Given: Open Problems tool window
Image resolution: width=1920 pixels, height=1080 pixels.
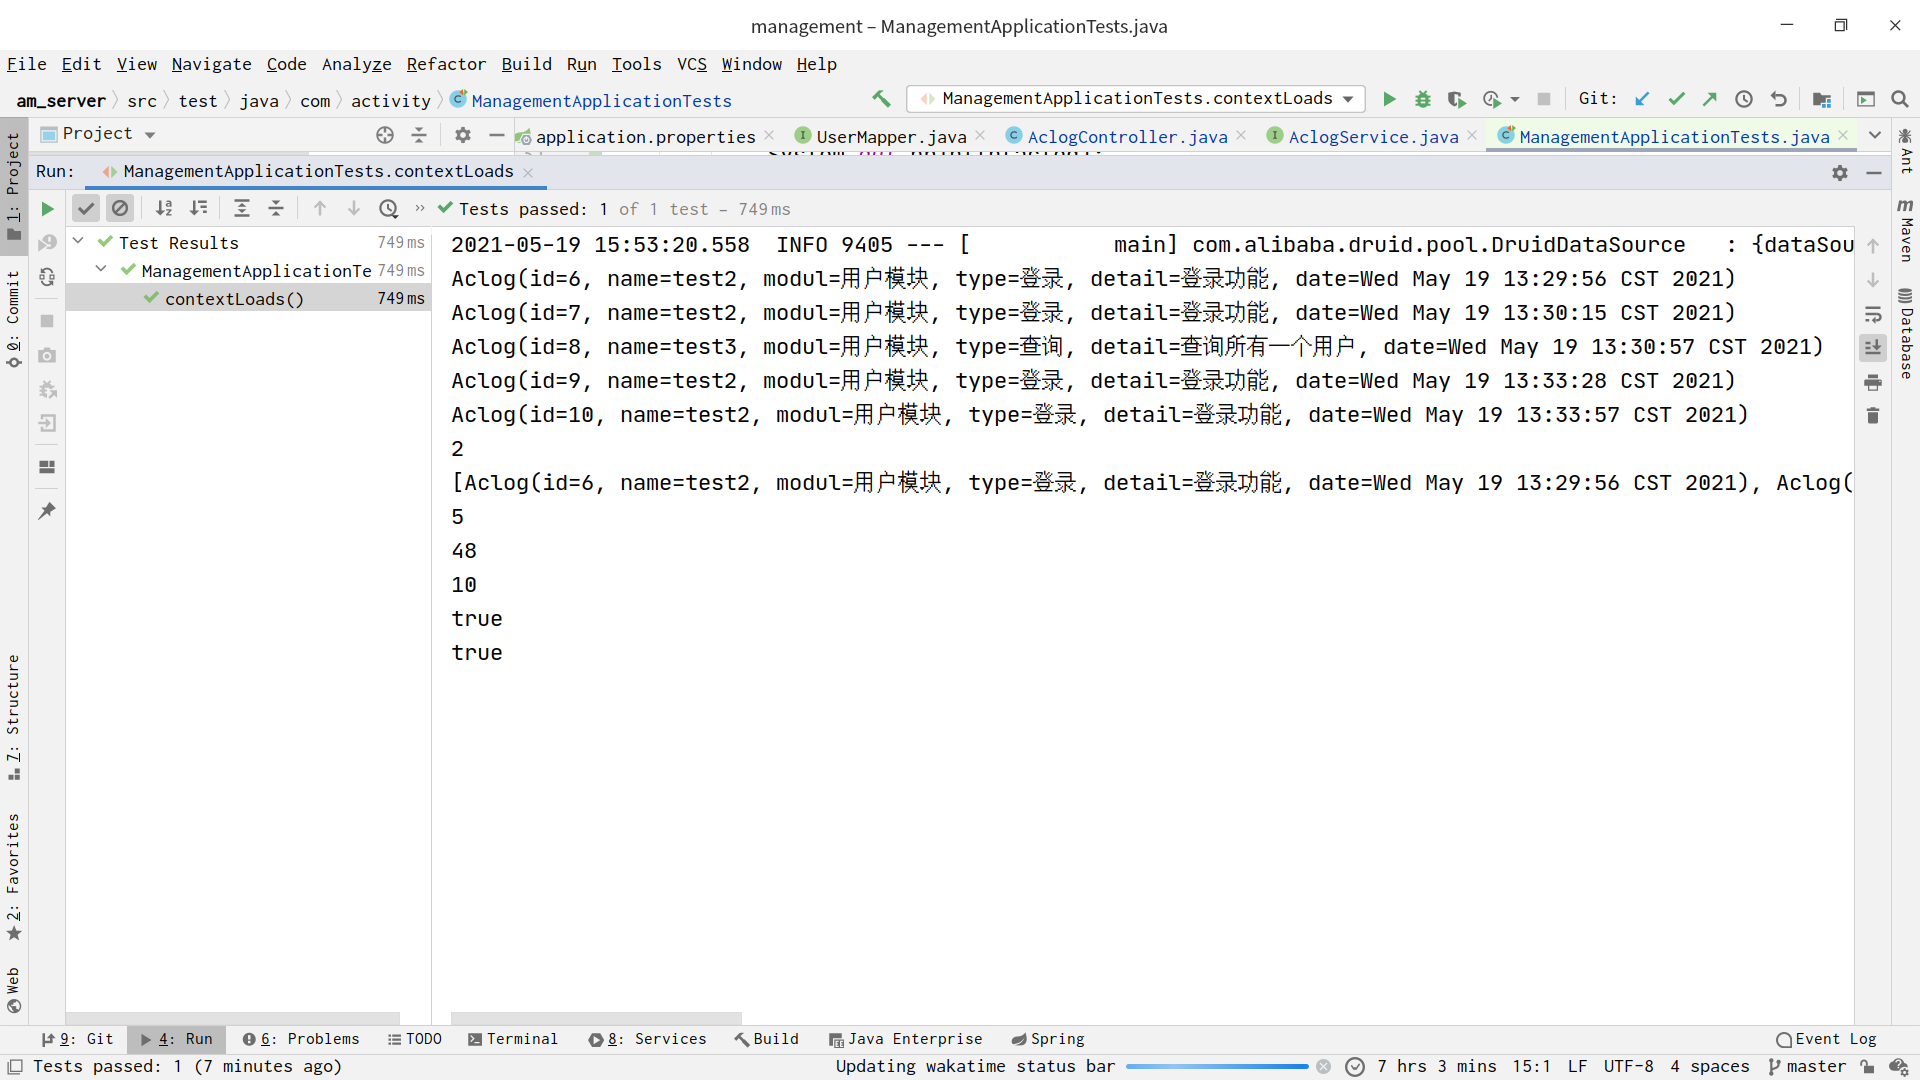Looking at the screenshot, I should tap(301, 1039).
